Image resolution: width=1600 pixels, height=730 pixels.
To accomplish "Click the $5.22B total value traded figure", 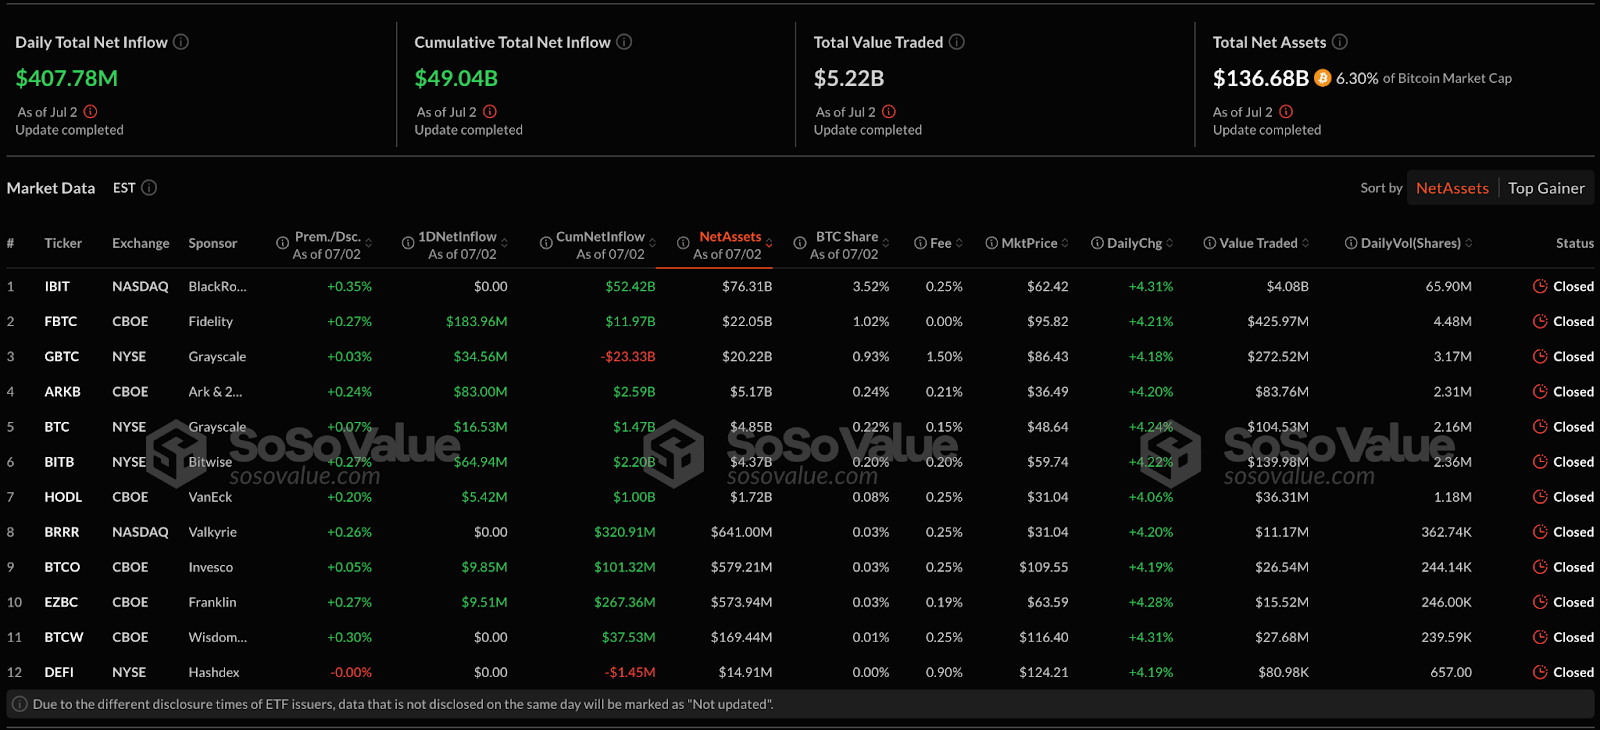I will coord(849,78).
